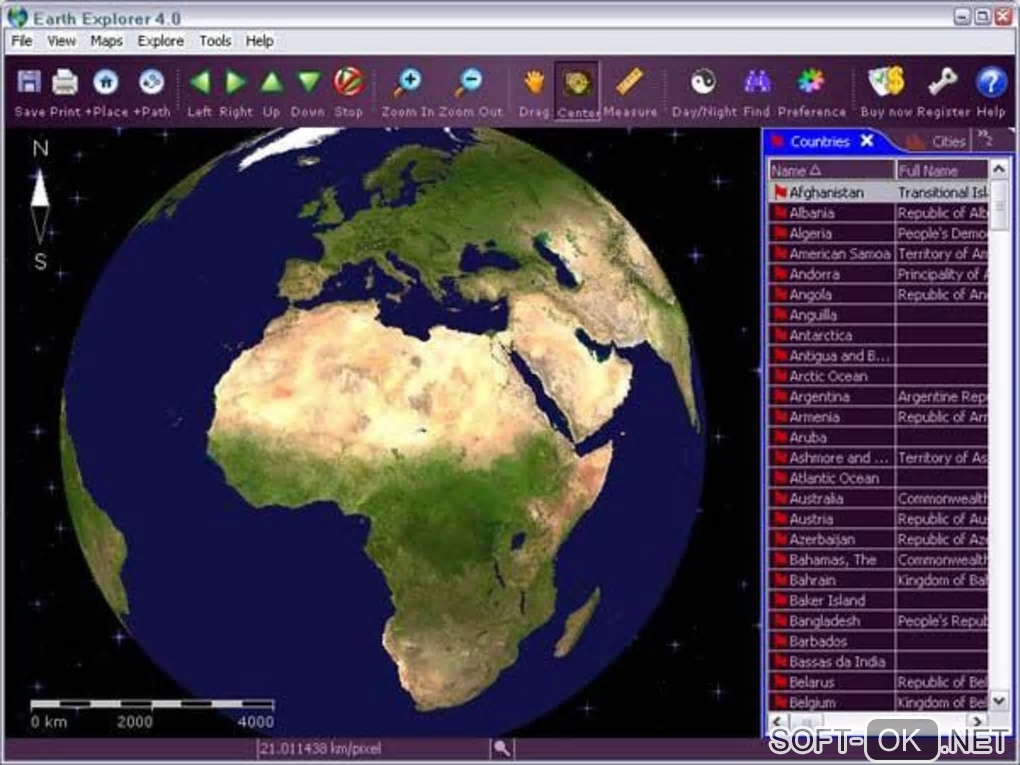This screenshot has height=765, width=1020.
Task: Click the list scroll-down arrow
Action: click(x=999, y=701)
